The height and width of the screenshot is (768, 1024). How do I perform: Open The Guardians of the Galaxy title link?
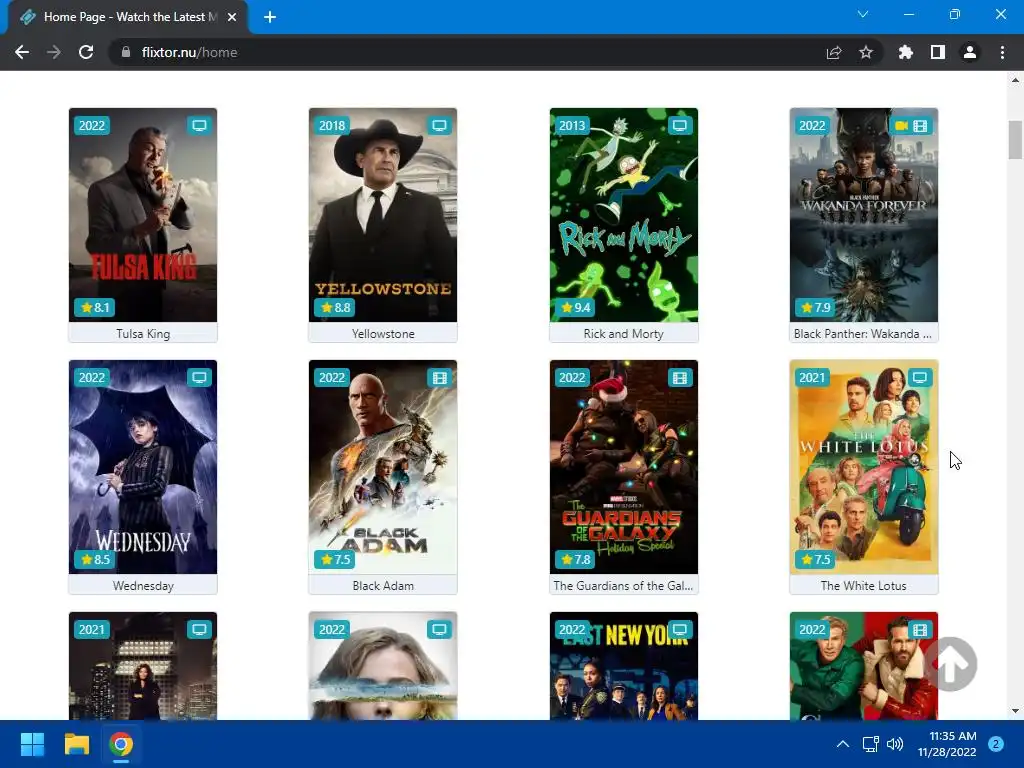point(624,586)
